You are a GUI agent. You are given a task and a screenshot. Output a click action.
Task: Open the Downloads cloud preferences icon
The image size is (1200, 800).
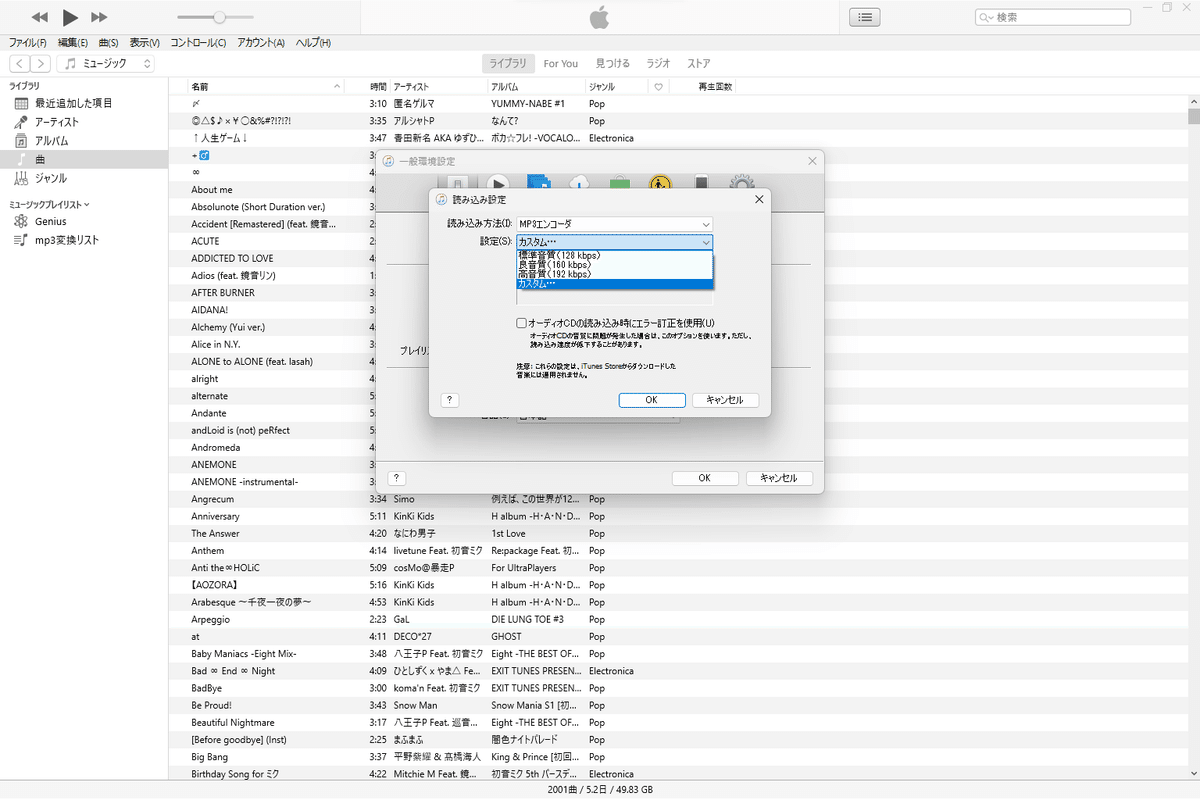(580, 183)
